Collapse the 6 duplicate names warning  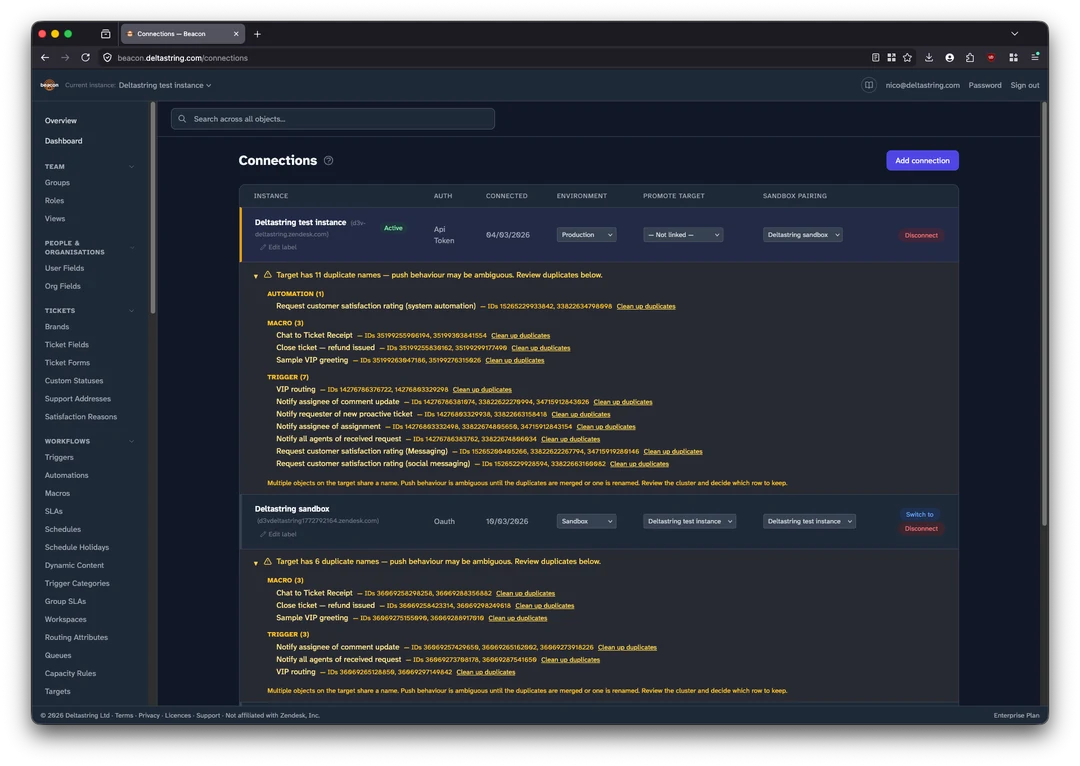tap(256, 562)
